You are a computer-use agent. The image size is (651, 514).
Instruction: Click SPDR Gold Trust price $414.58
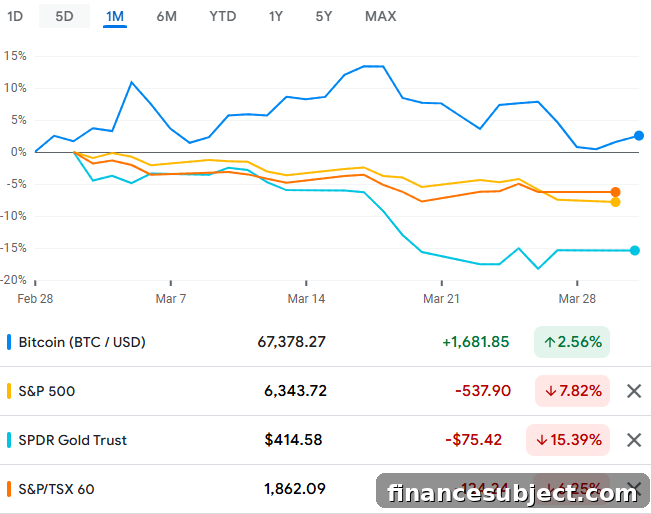click(x=293, y=440)
